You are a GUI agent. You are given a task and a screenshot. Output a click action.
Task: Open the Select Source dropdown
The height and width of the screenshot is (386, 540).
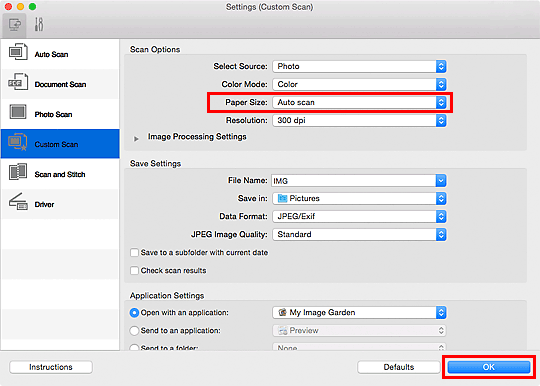pos(359,66)
